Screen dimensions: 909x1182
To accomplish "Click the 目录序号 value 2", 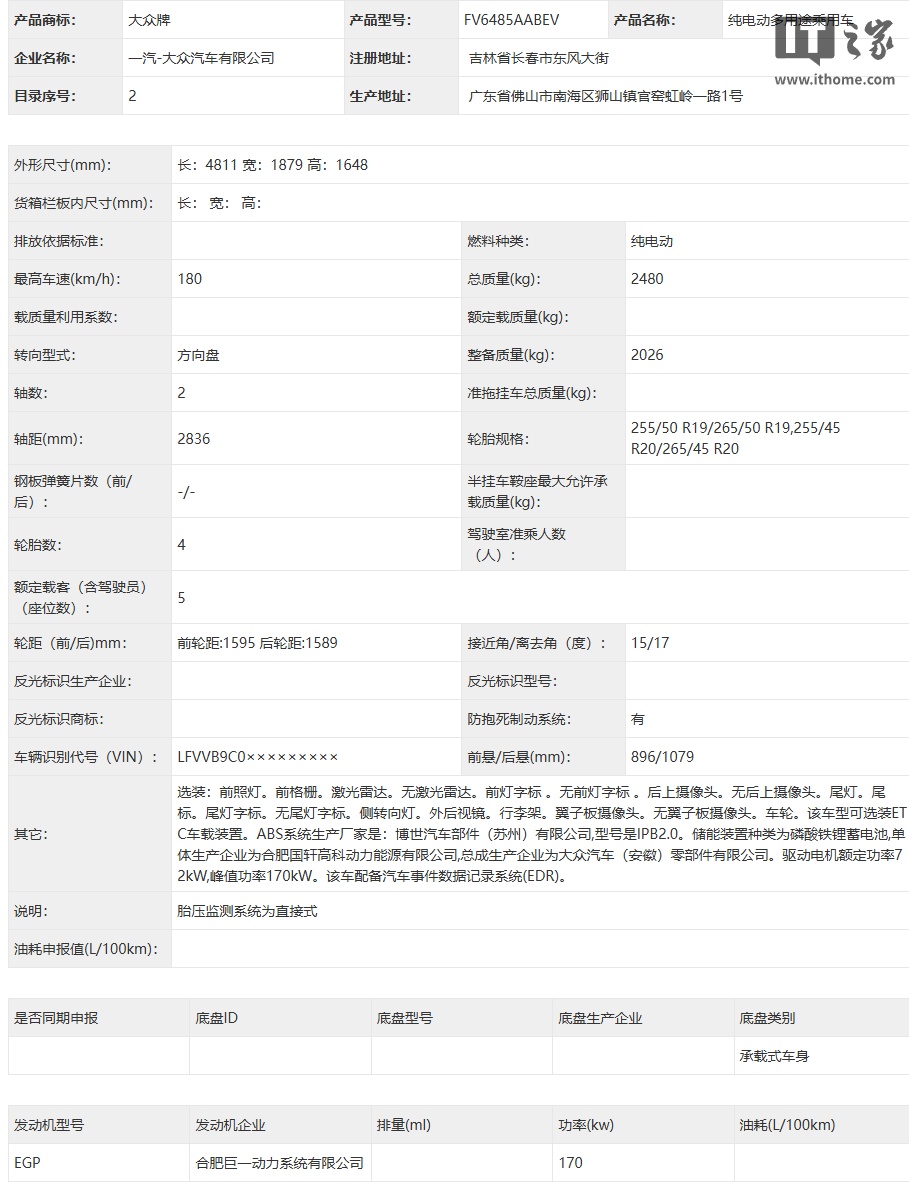I will [133, 96].
